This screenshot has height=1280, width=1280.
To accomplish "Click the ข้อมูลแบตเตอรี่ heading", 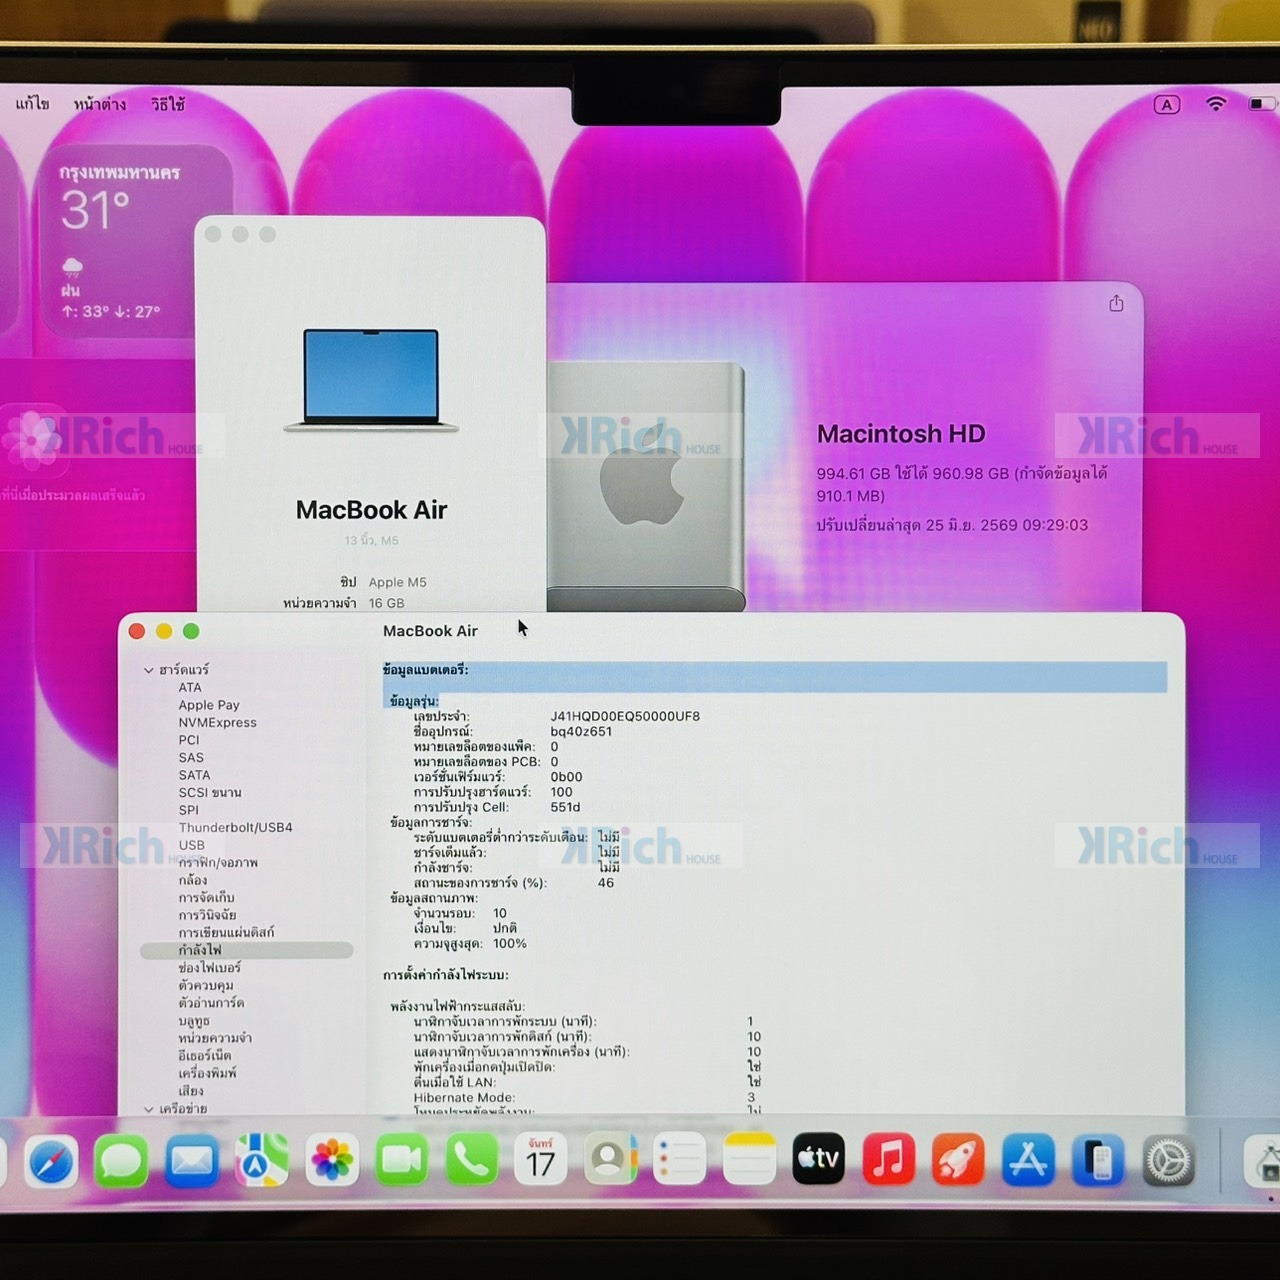I will tap(425, 670).
